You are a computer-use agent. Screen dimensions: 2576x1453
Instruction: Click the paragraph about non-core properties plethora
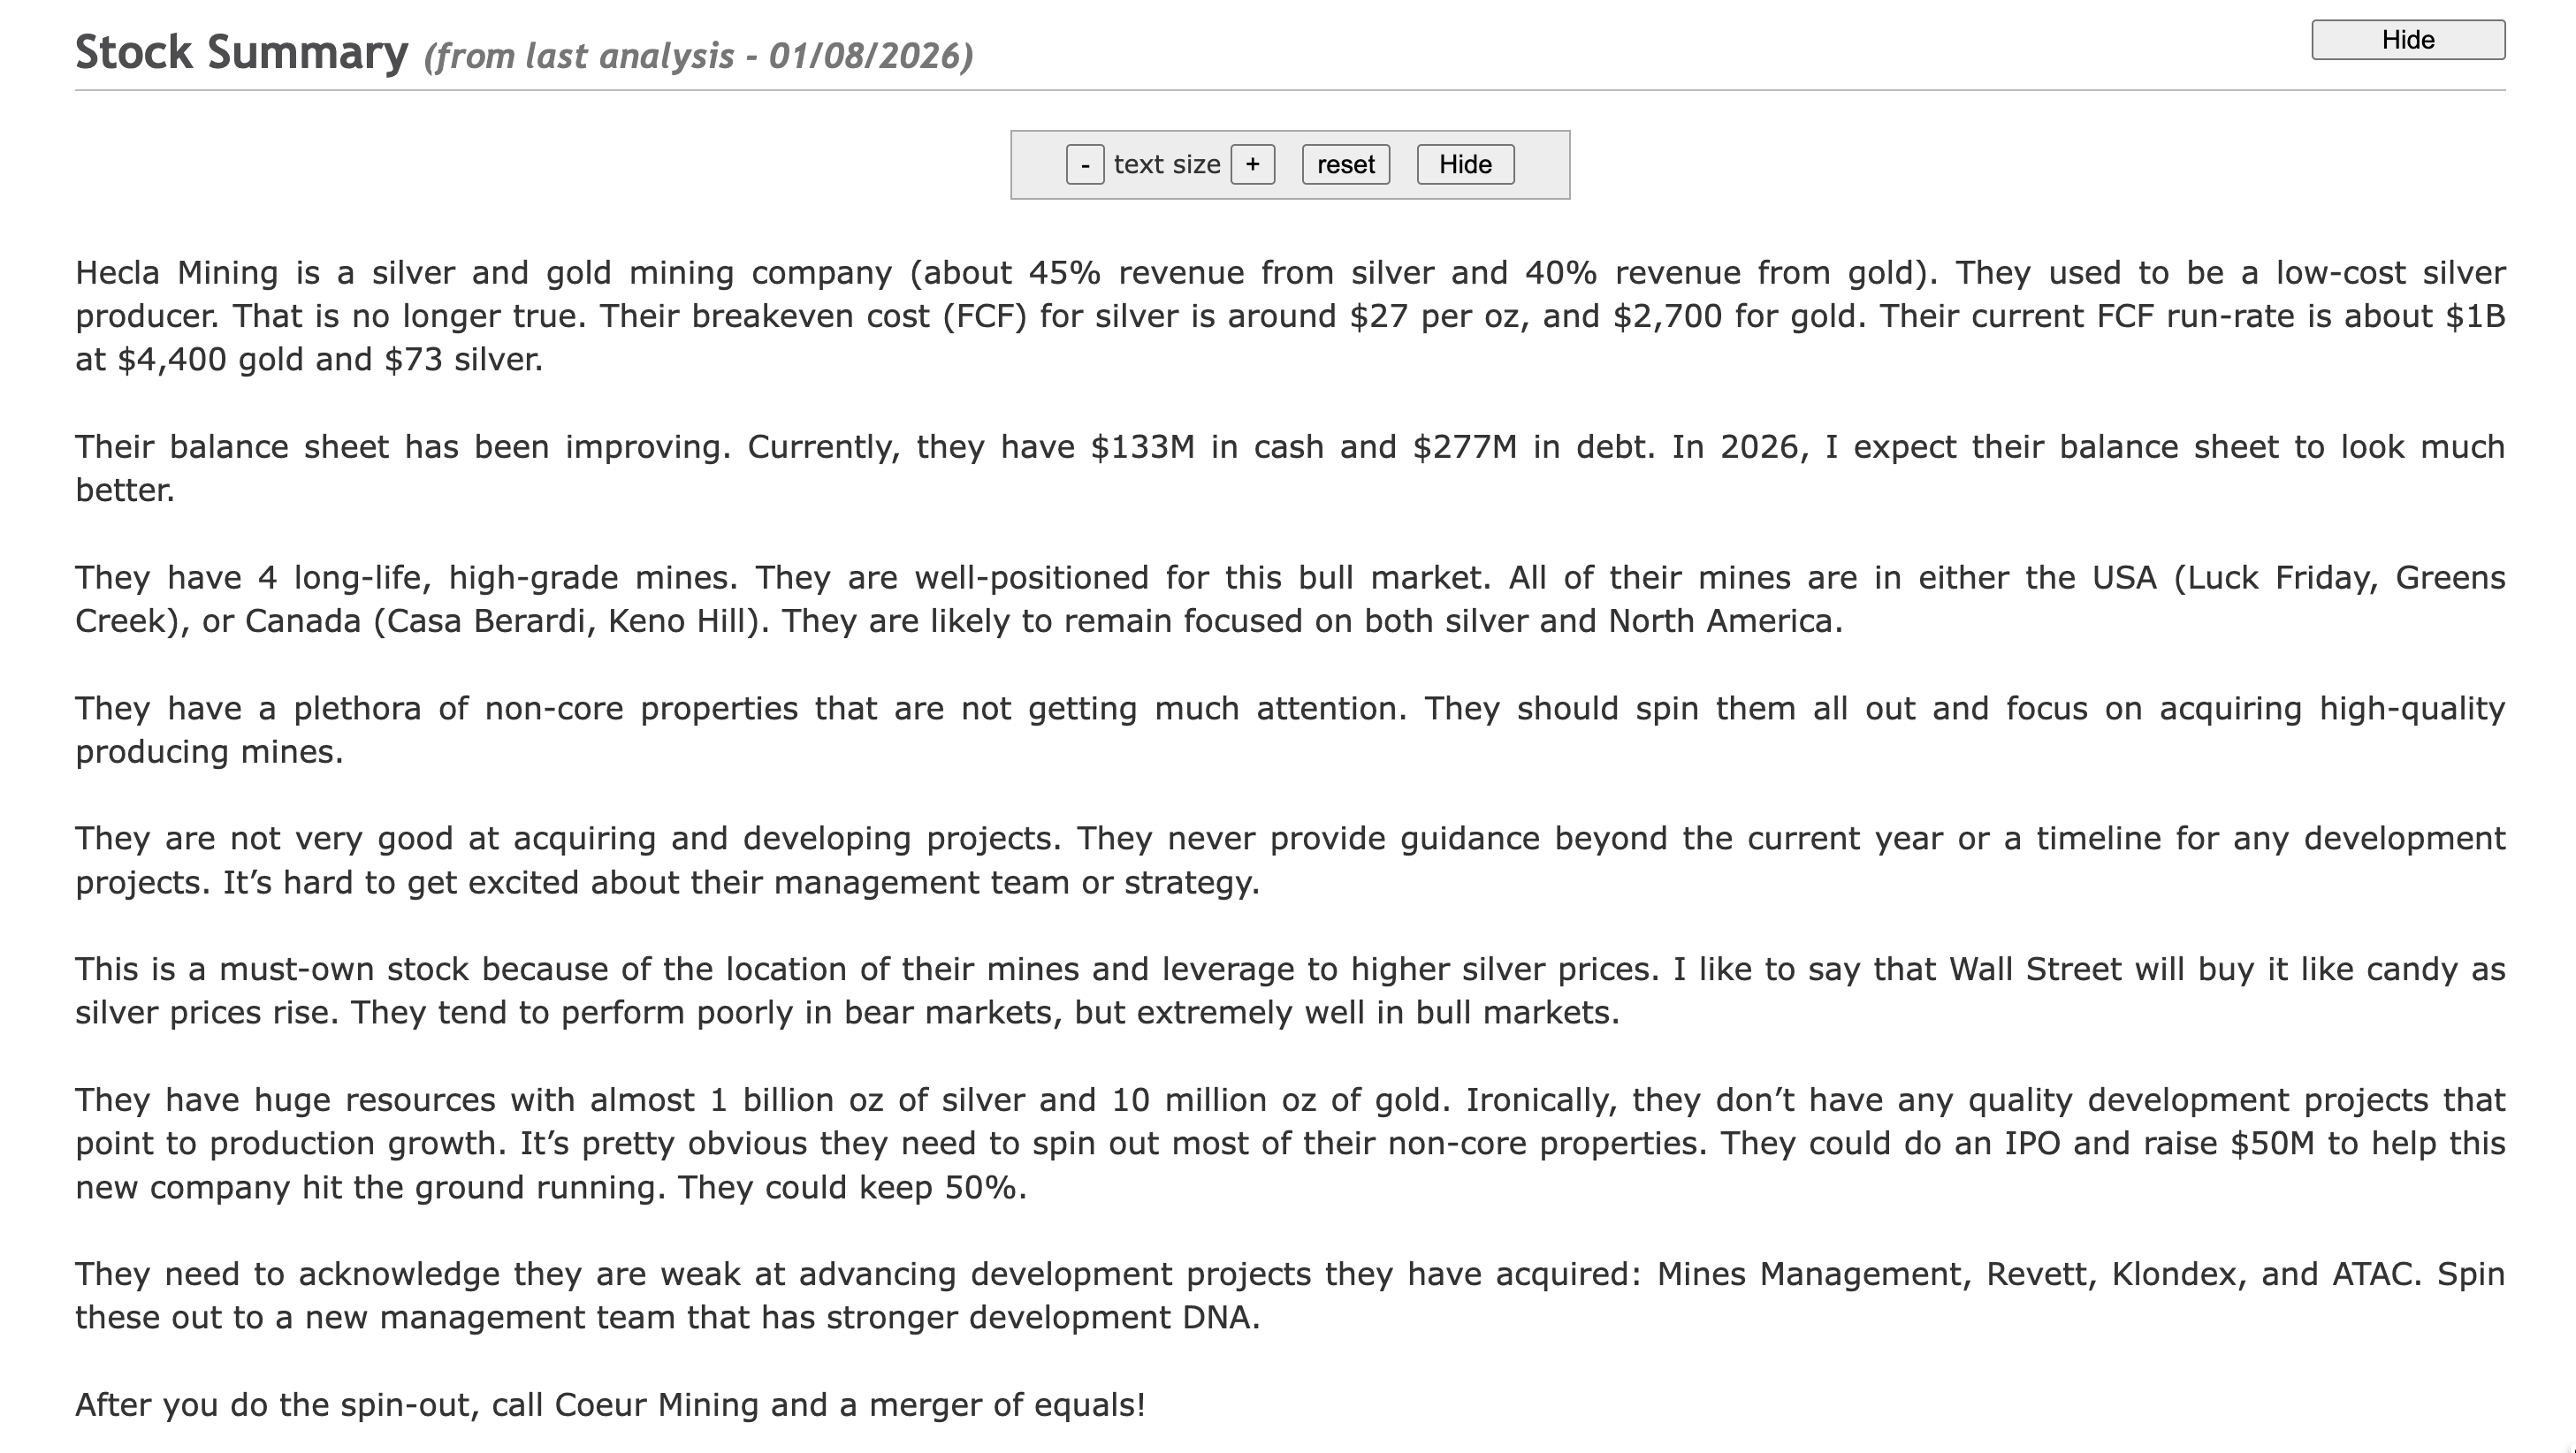1288,730
